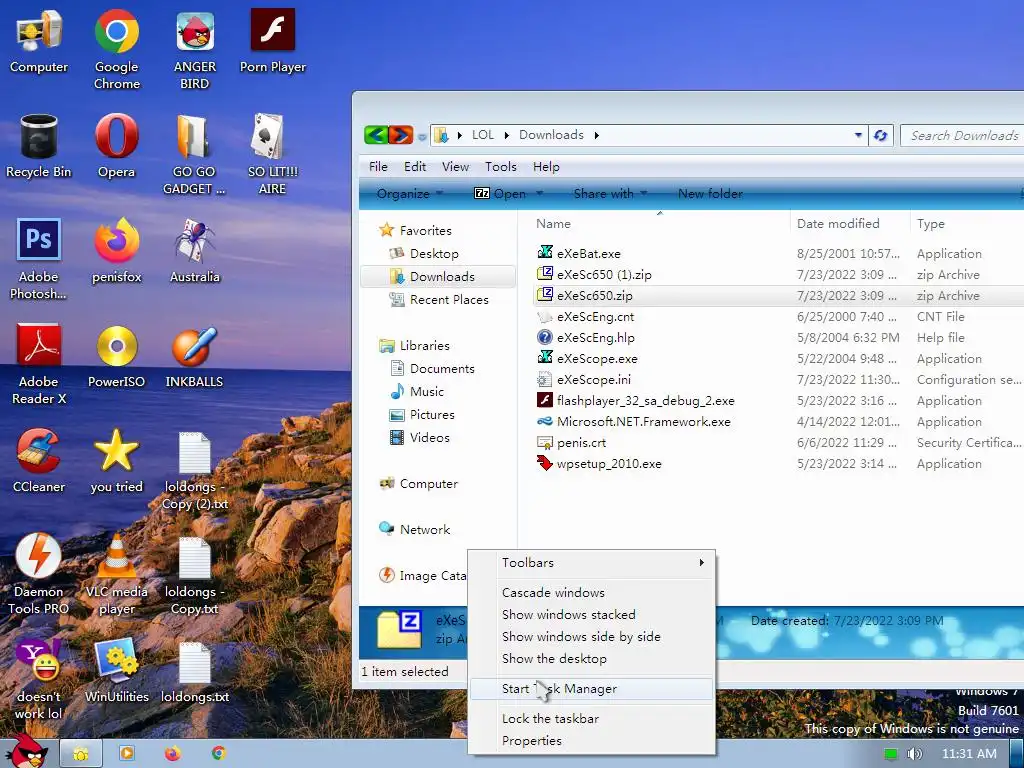Open the Recycle Bin

[39, 146]
